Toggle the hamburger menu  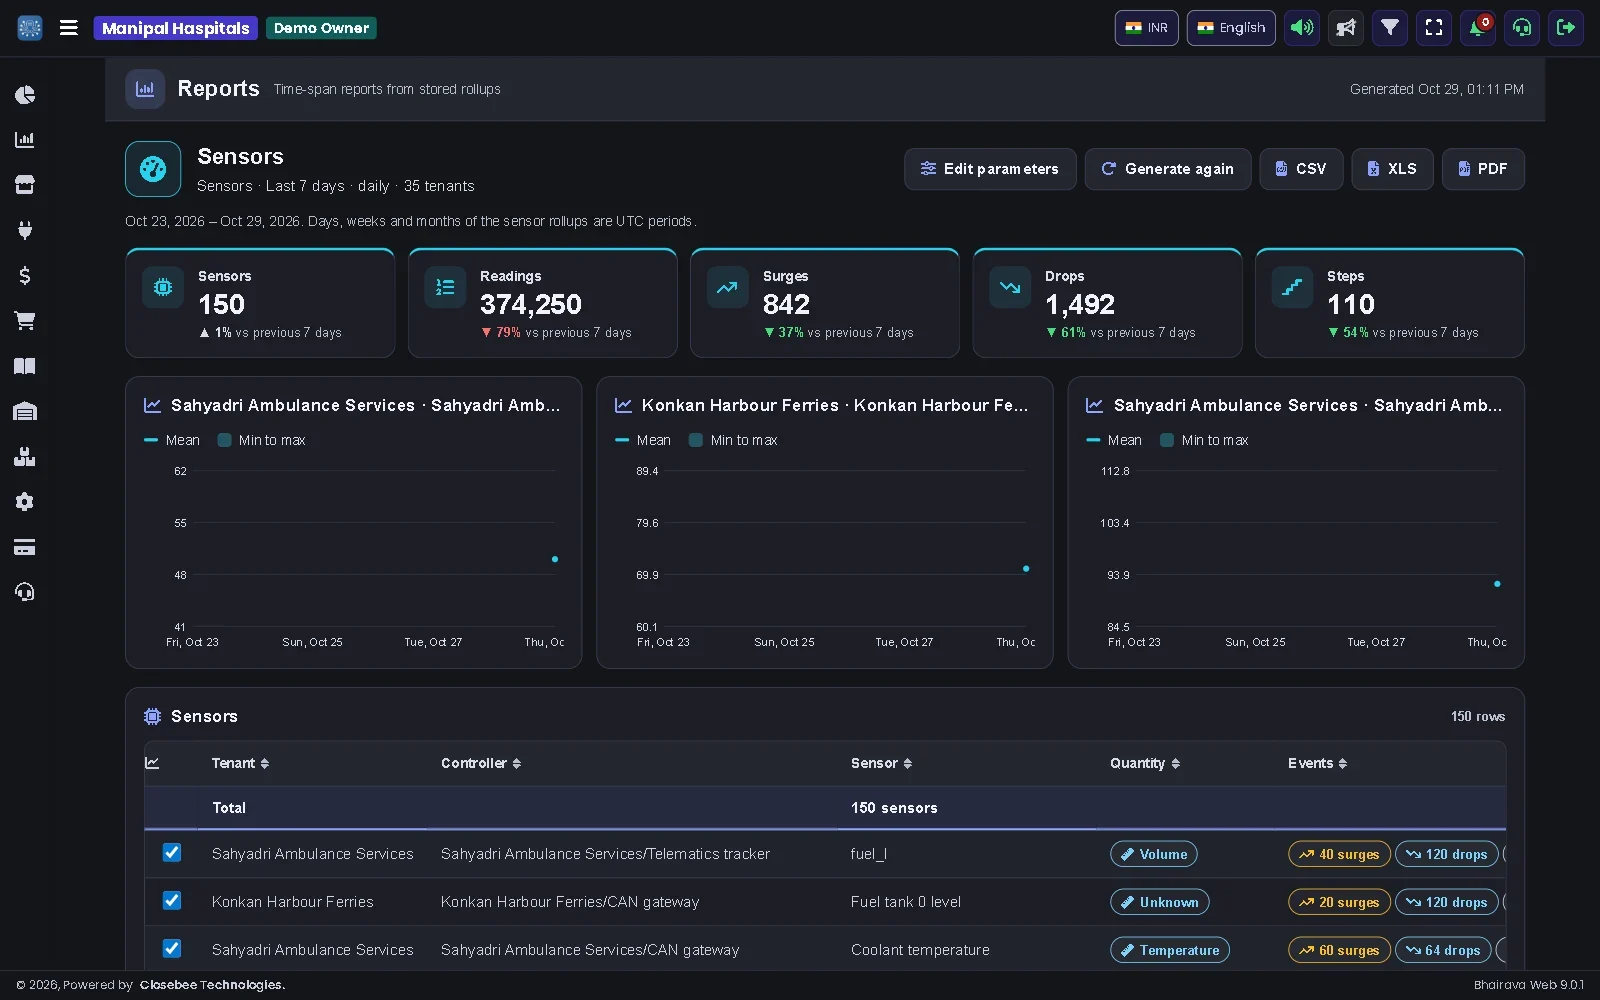point(69,28)
